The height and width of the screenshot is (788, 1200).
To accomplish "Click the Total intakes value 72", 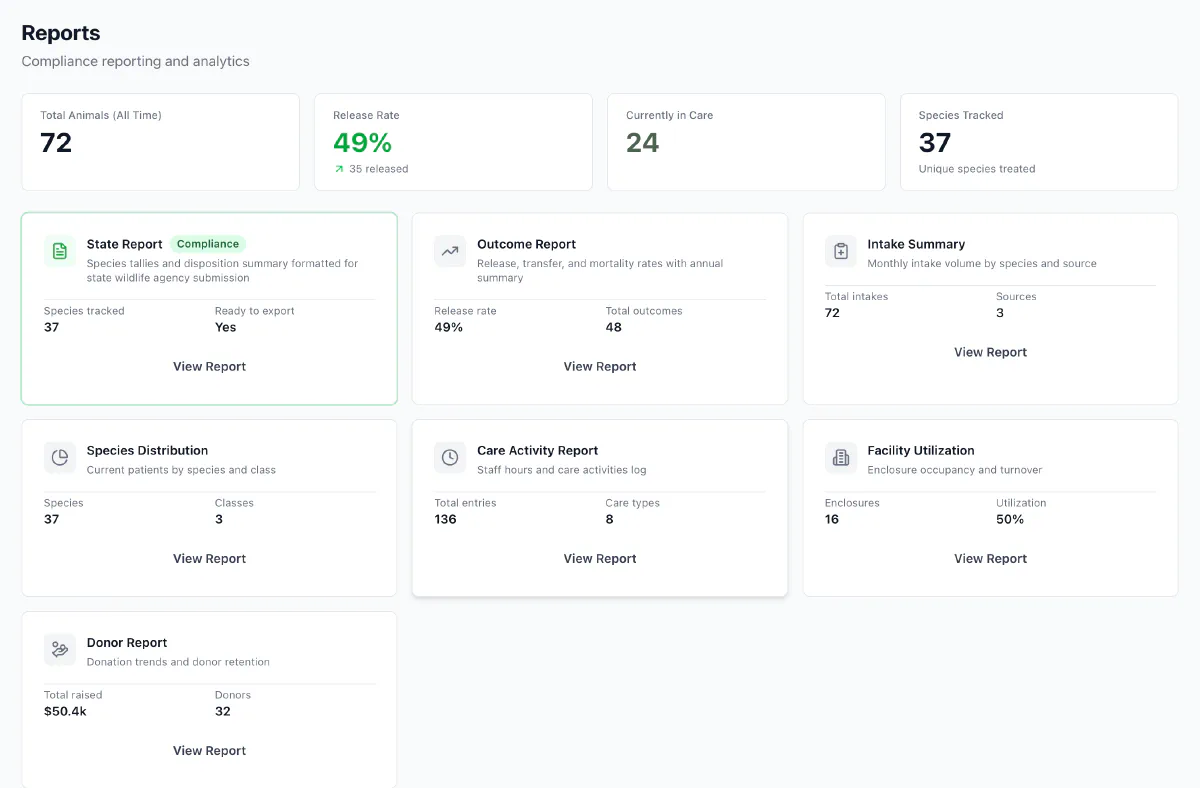I will [832, 313].
